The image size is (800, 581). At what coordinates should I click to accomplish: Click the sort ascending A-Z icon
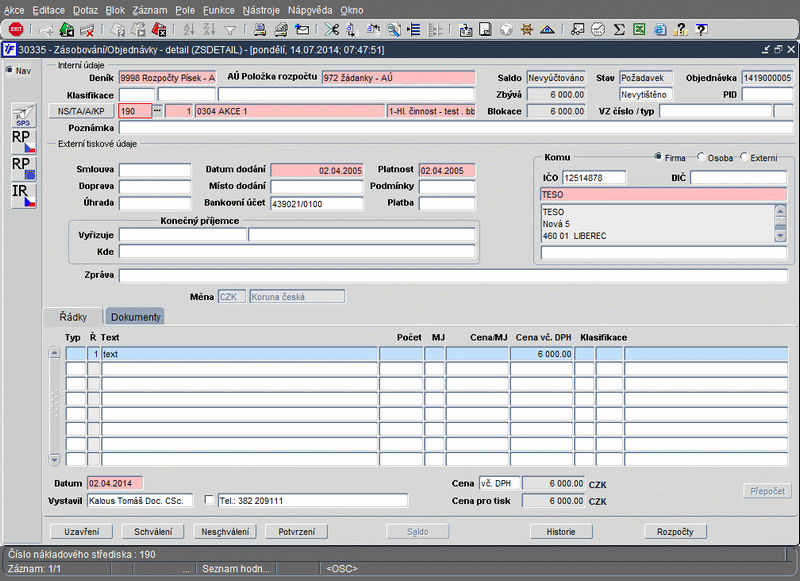coord(189,30)
